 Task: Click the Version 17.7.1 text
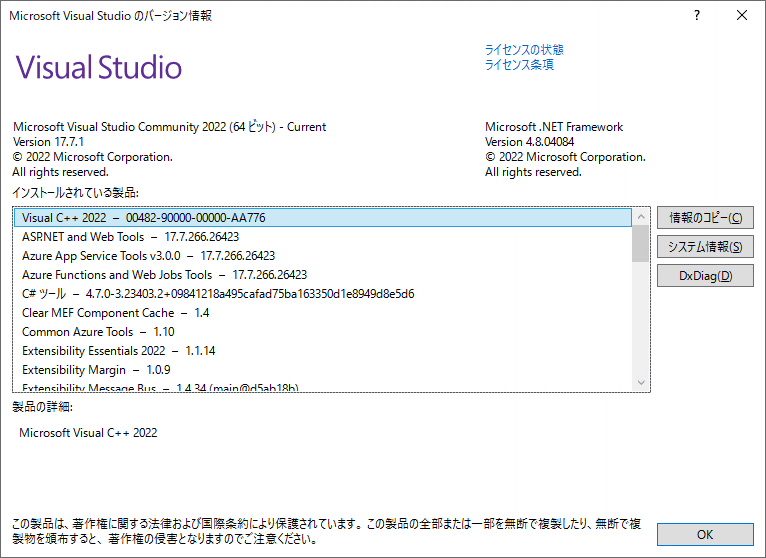[48, 142]
